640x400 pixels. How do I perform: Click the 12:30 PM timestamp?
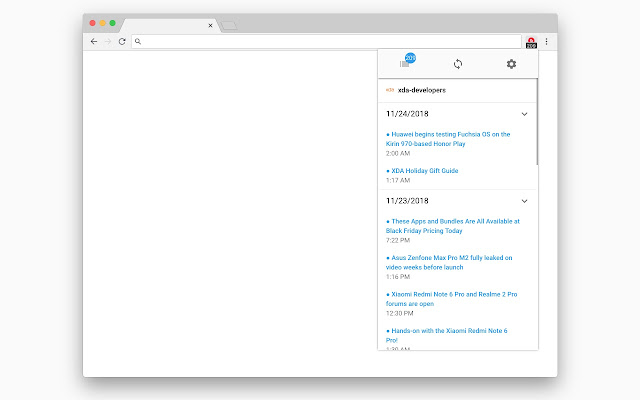click(400, 313)
